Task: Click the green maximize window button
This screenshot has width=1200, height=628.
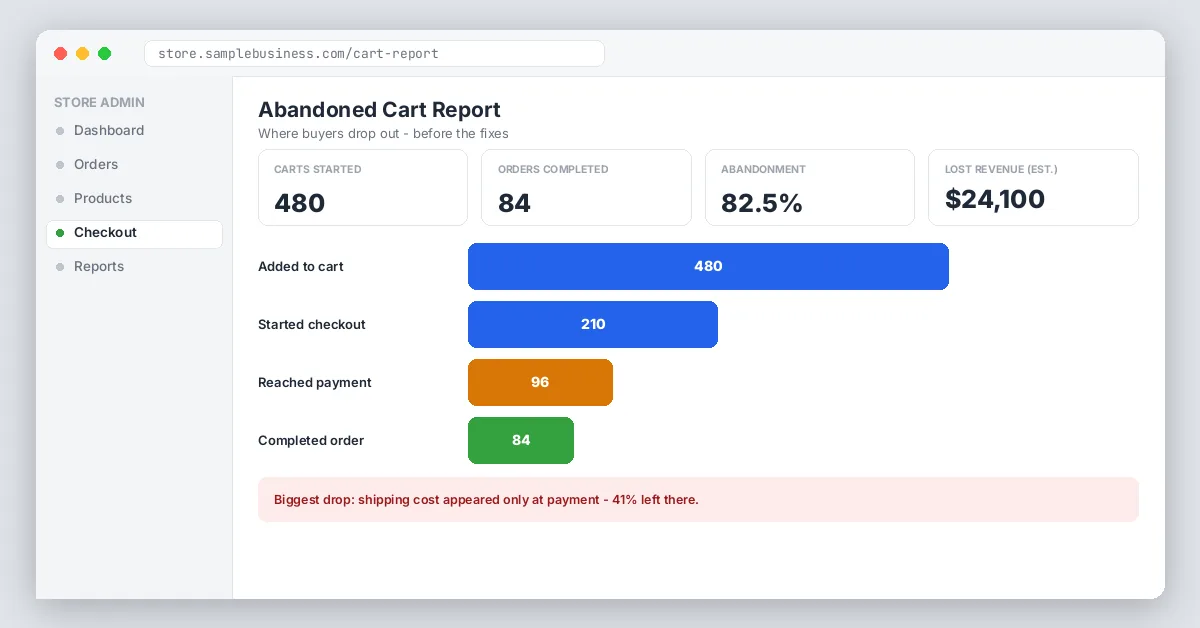Action: click(105, 54)
